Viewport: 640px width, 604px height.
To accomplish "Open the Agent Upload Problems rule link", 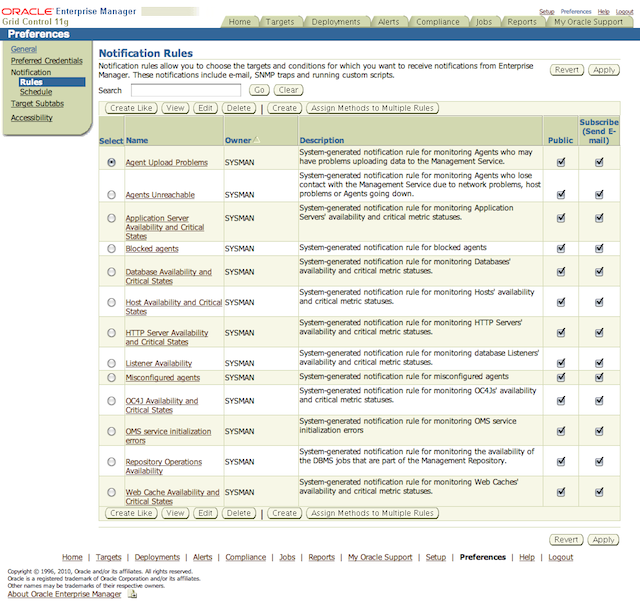I will tap(166, 162).
